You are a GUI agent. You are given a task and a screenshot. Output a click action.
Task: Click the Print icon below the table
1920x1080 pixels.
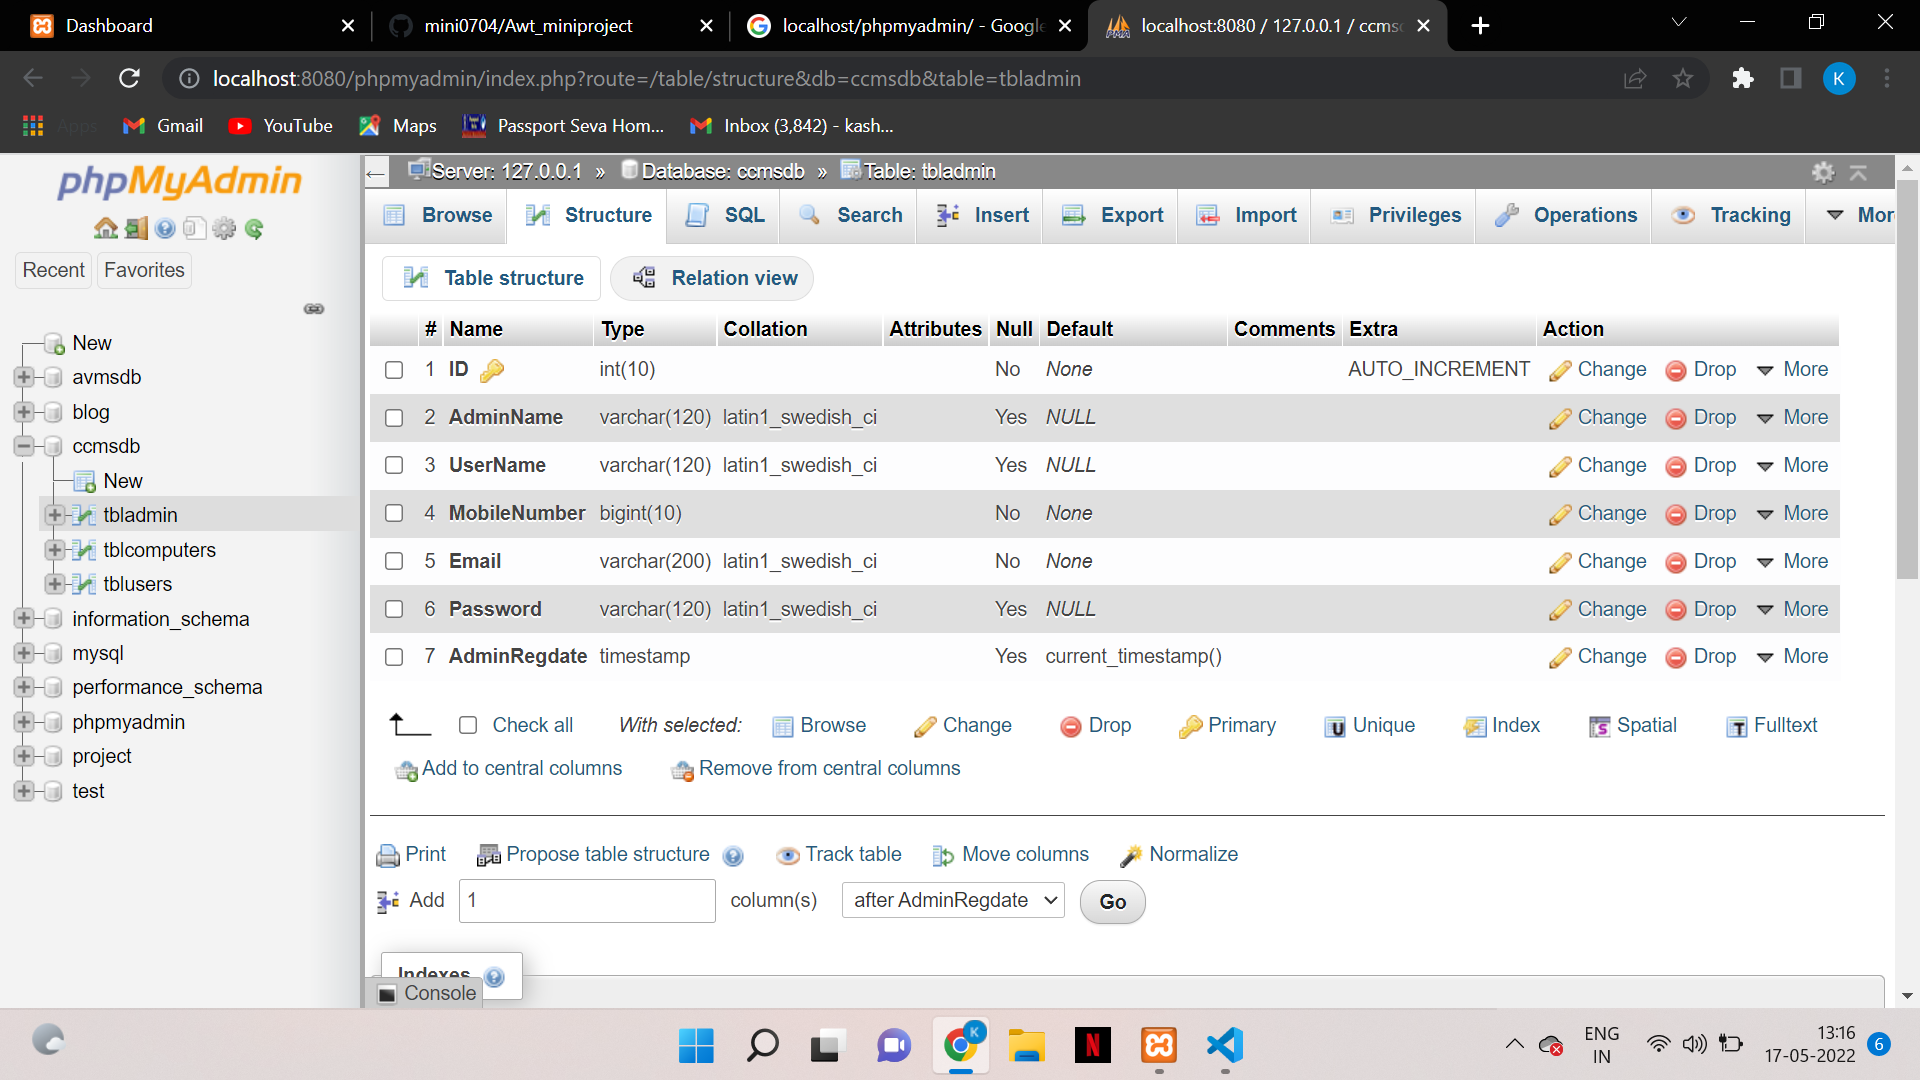(388, 855)
